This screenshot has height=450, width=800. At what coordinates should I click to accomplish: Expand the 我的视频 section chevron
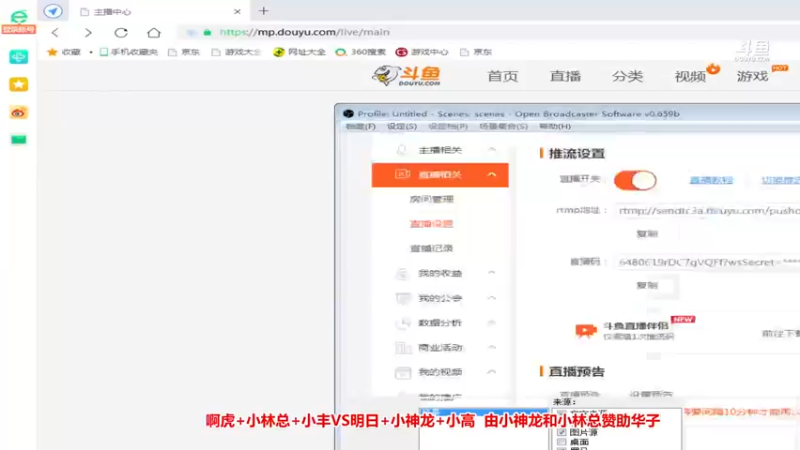click(x=492, y=372)
